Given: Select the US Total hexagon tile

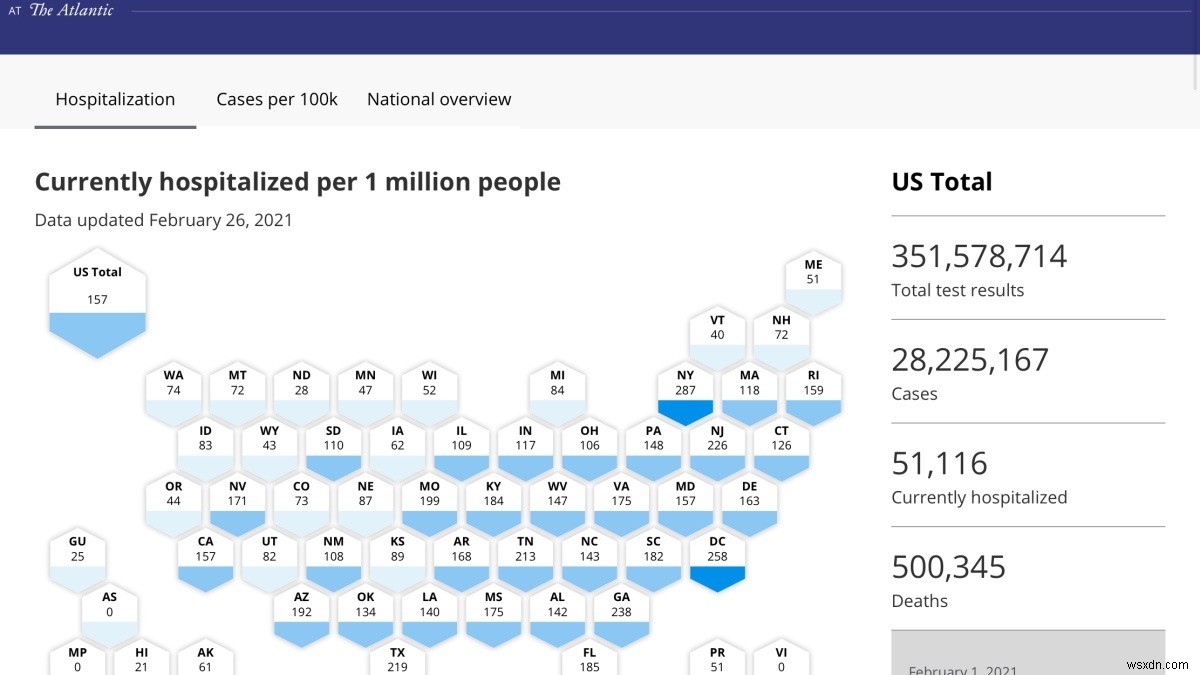Looking at the screenshot, I should coord(97,300).
